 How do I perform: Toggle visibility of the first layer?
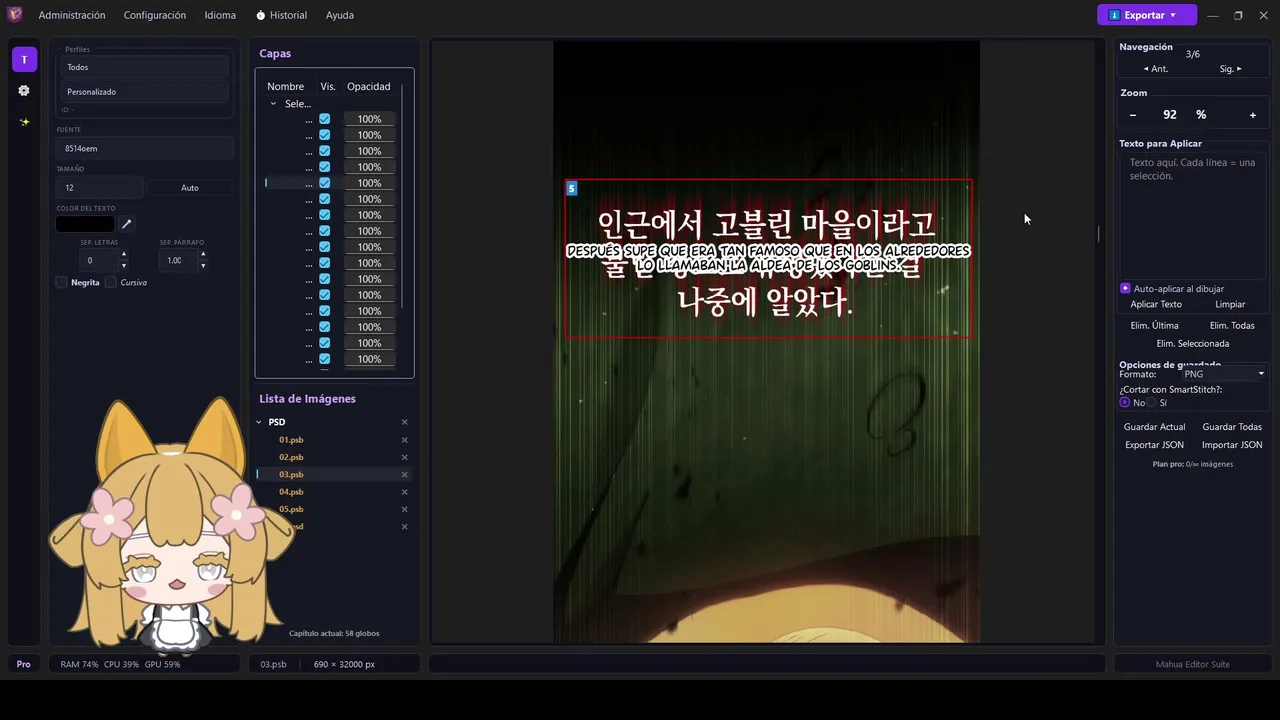point(325,119)
